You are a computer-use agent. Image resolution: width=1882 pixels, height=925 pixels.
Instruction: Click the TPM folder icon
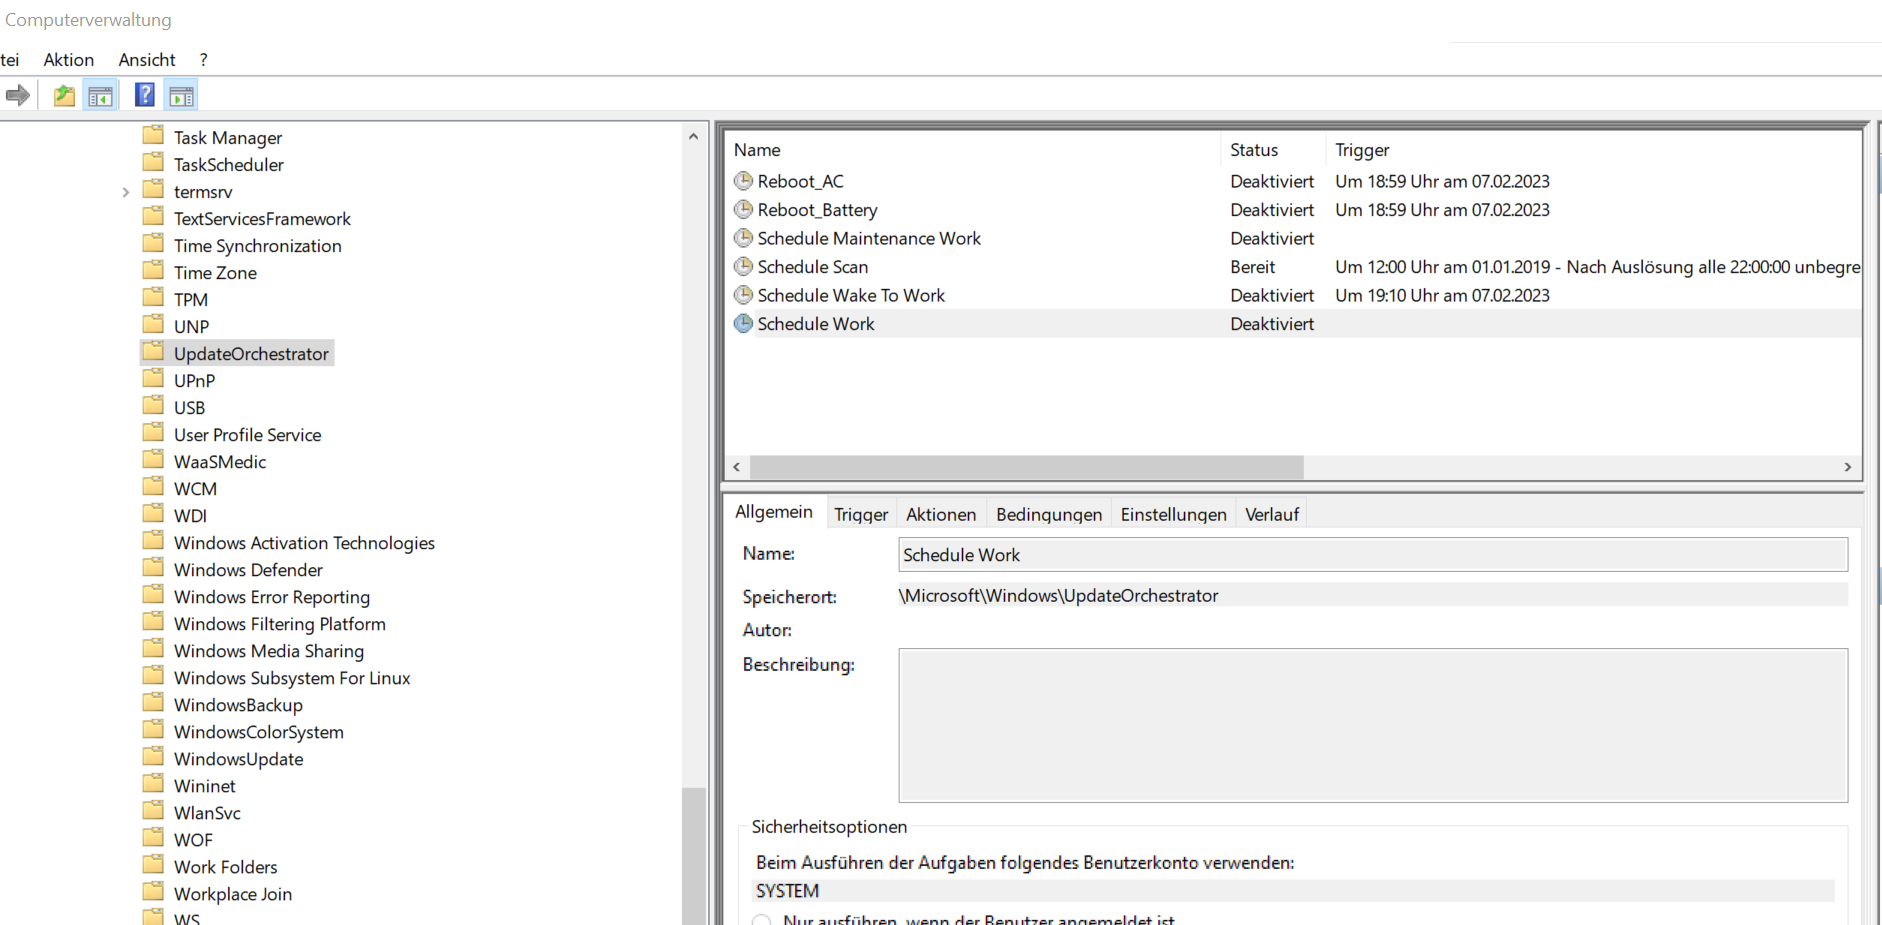click(153, 298)
